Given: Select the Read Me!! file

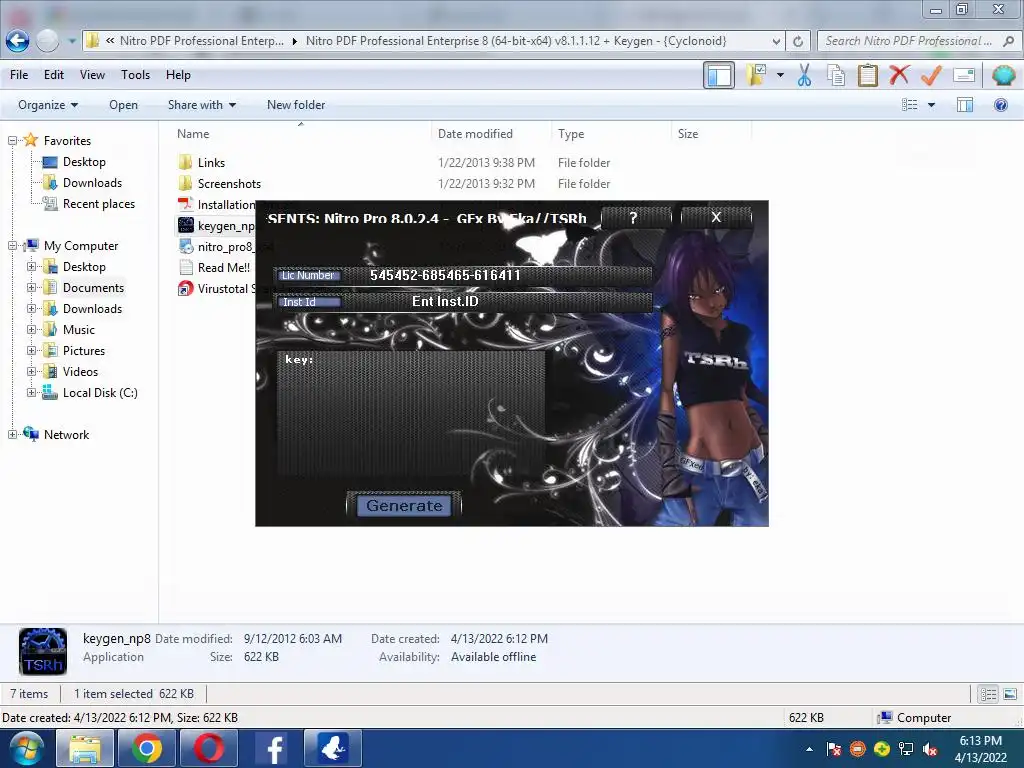Looking at the screenshot, I should (x=223, y=267).
